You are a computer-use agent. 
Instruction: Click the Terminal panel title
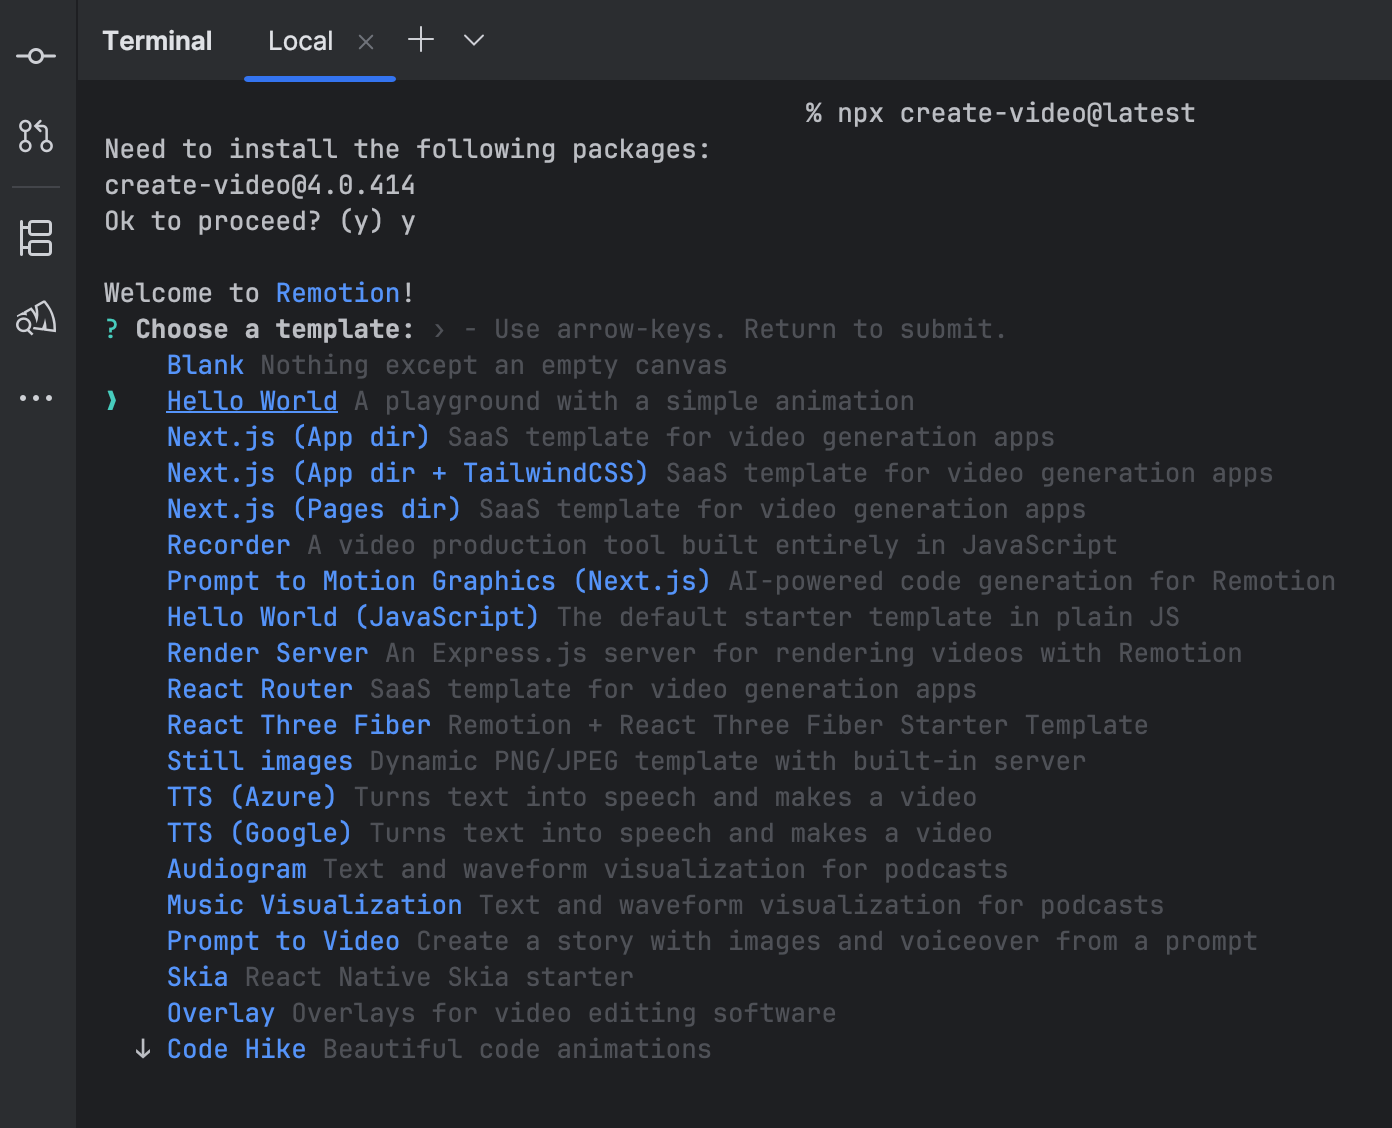point(157,41)
